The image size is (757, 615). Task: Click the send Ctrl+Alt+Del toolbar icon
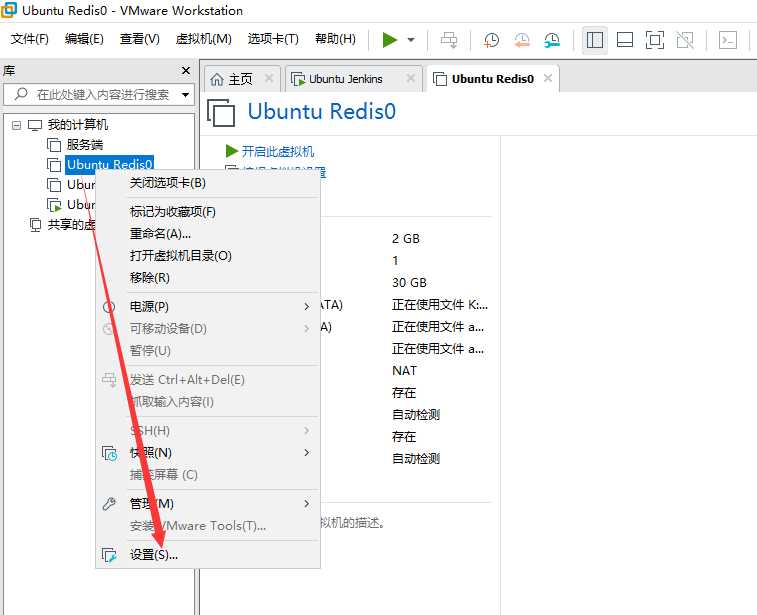(x=449, y=40)
